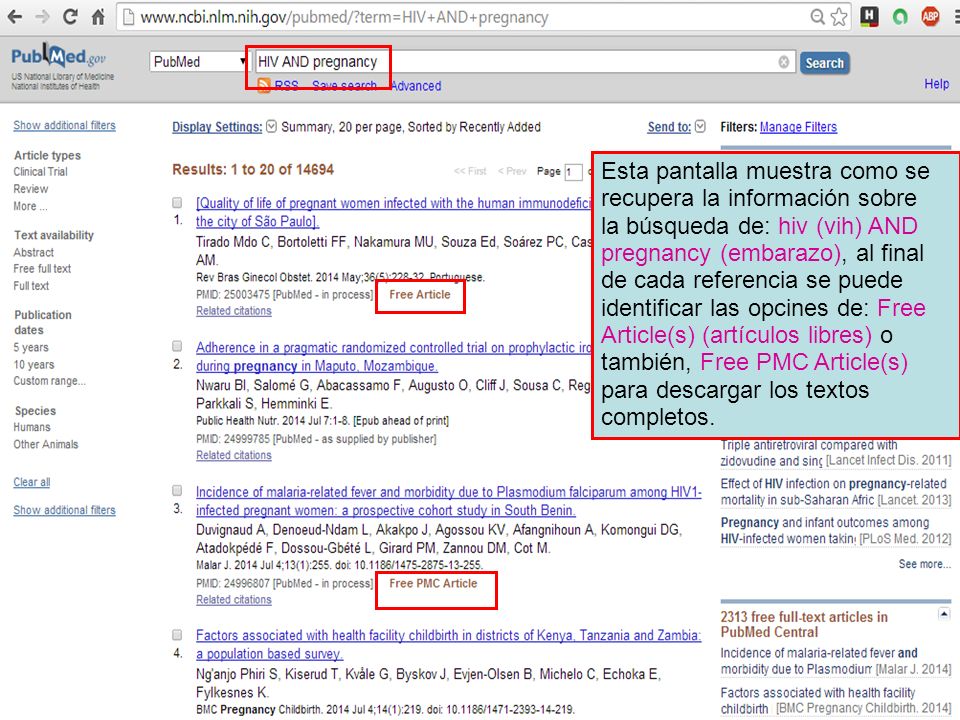Open sidebar Incidence of malaria-related fever Malar J link
This screenshot has height=720, width=960.
(x=836, y=661)
